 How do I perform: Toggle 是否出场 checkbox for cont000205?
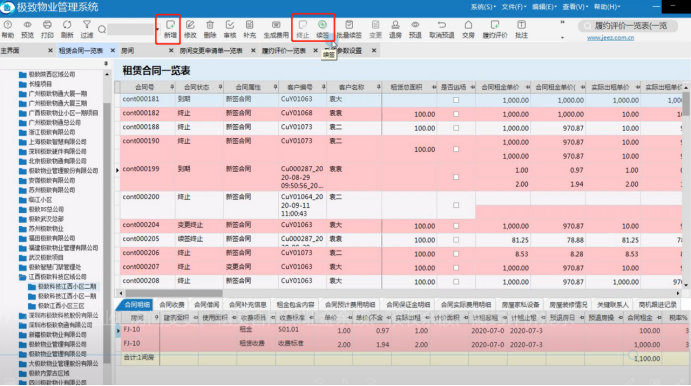pos(456,240)
